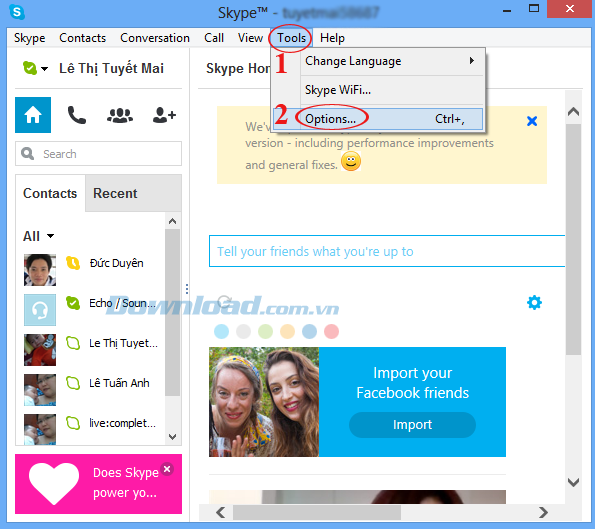Click Echo / Sound online status icon

(x=73, y=303)
